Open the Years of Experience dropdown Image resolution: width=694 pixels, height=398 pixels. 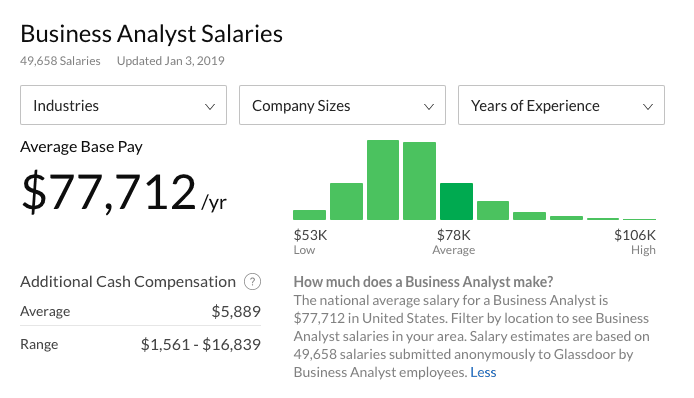[x=561, y=105]
